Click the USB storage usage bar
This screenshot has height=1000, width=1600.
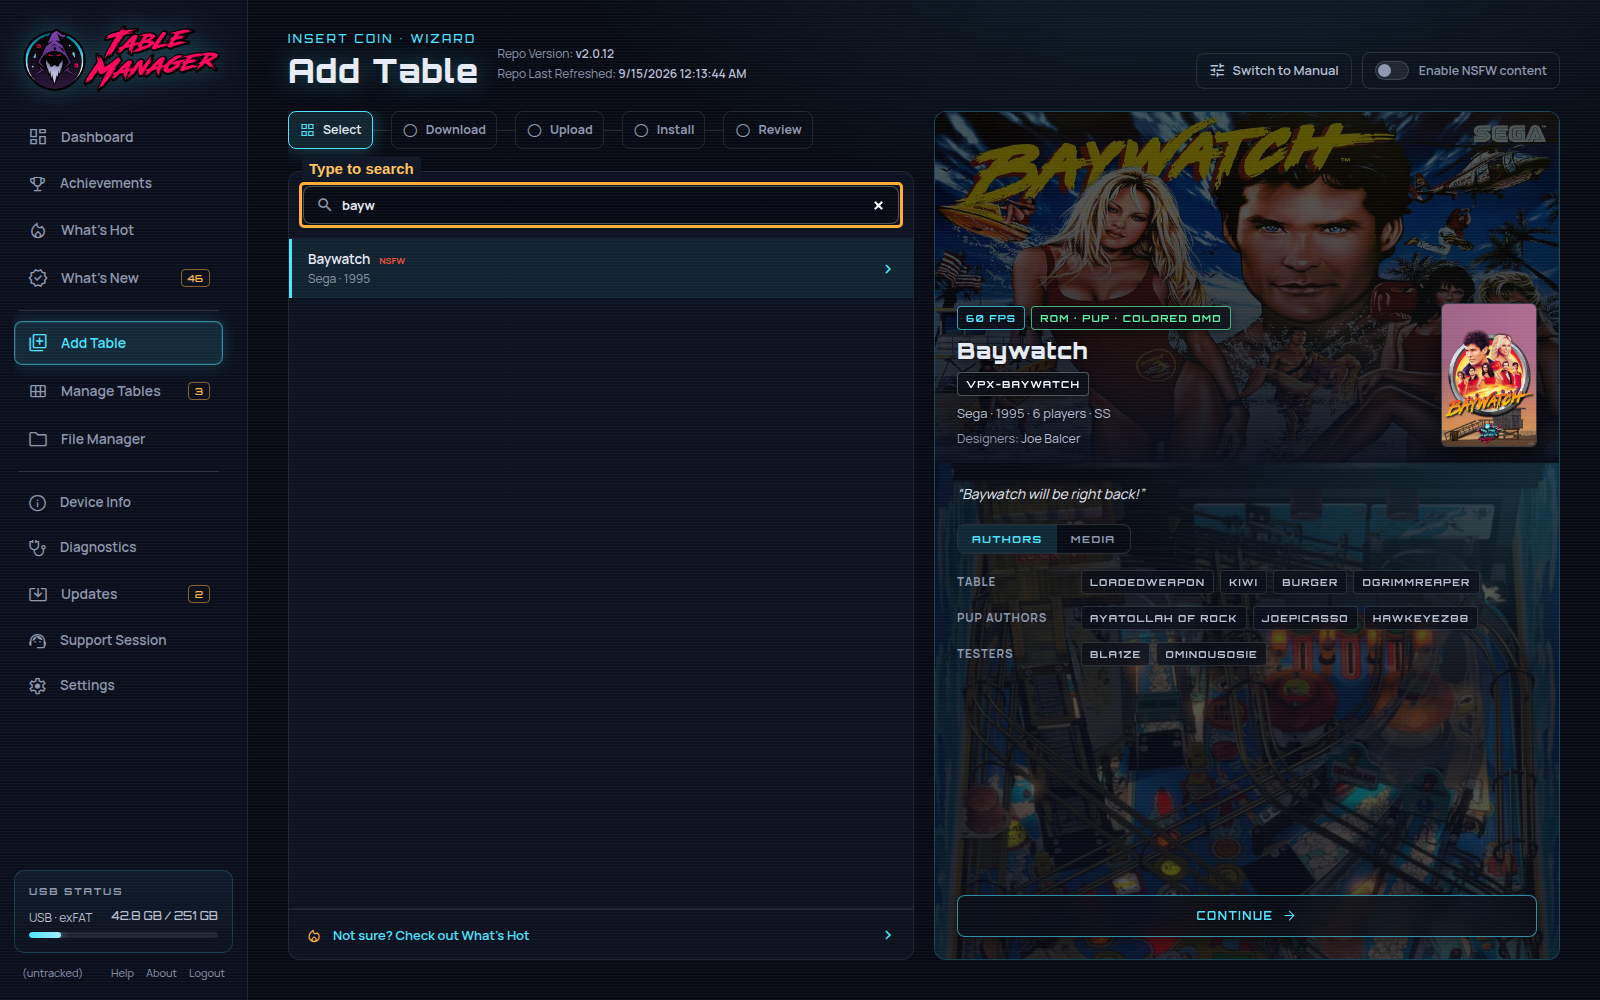123,935
